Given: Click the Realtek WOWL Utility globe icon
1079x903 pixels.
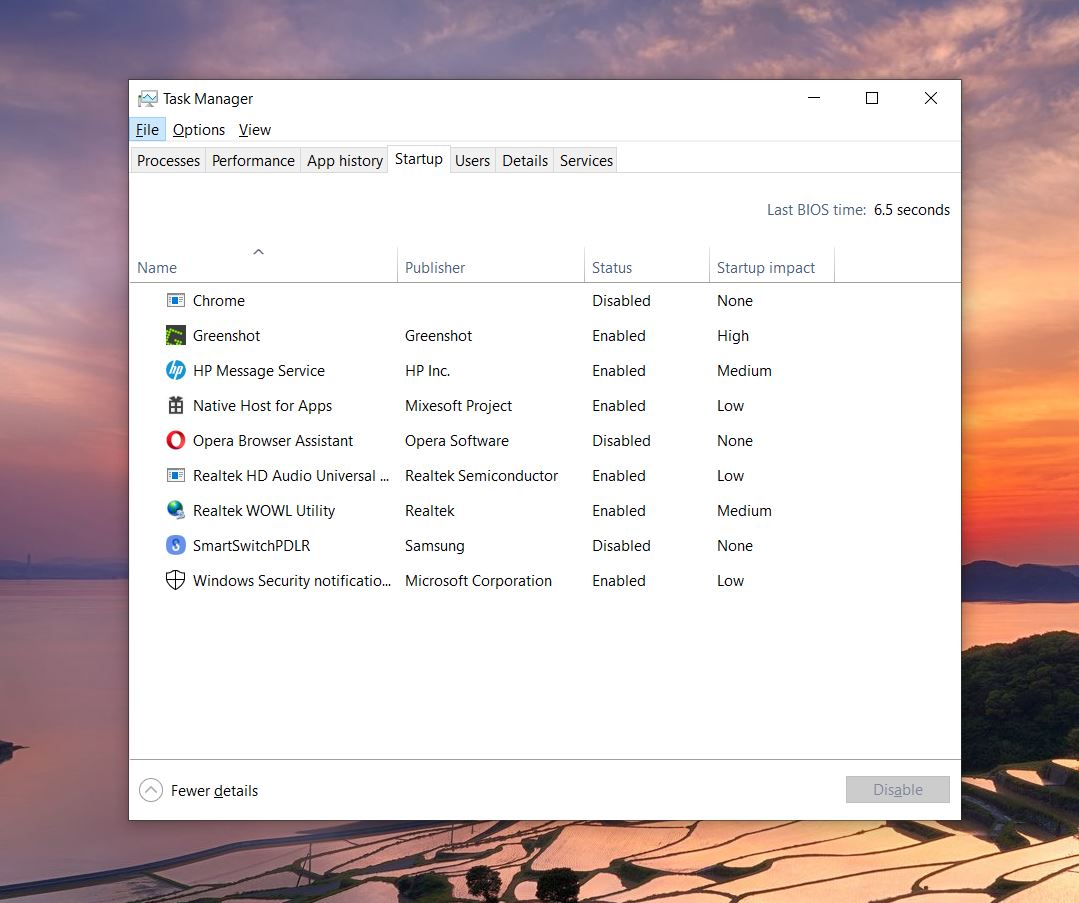Looking at the screenshot, I should 175,510.
